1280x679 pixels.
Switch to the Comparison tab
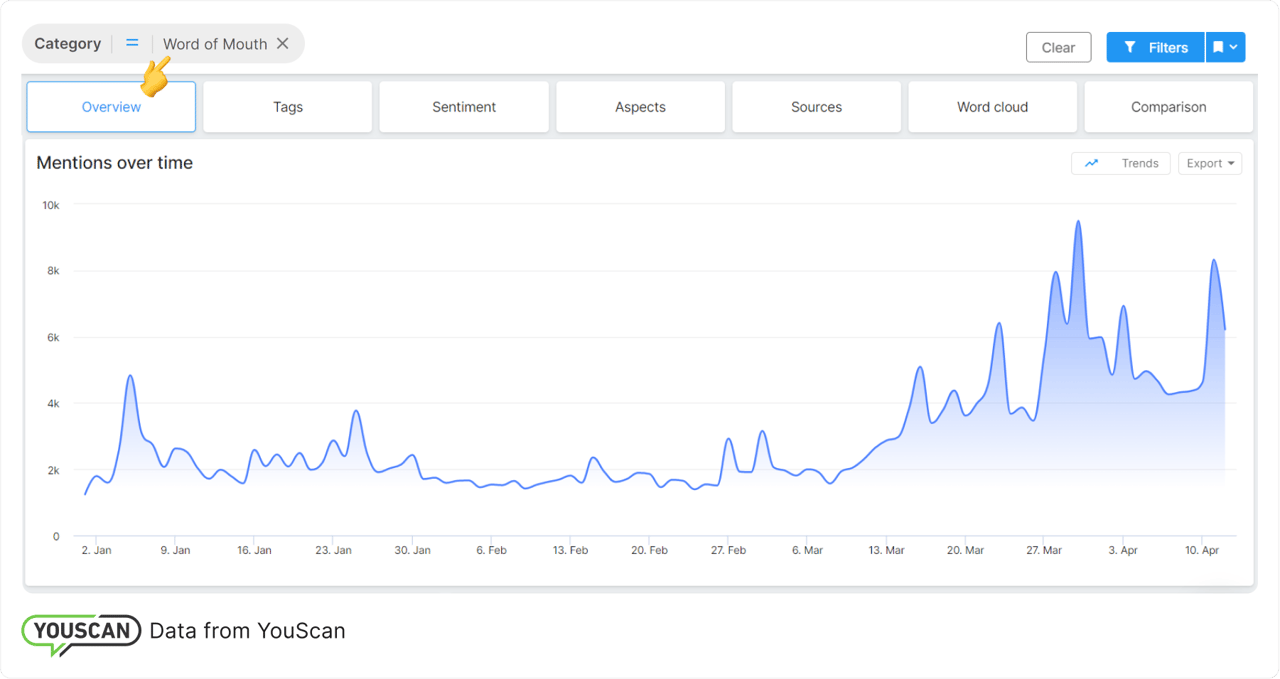(x=1168, y=107)
